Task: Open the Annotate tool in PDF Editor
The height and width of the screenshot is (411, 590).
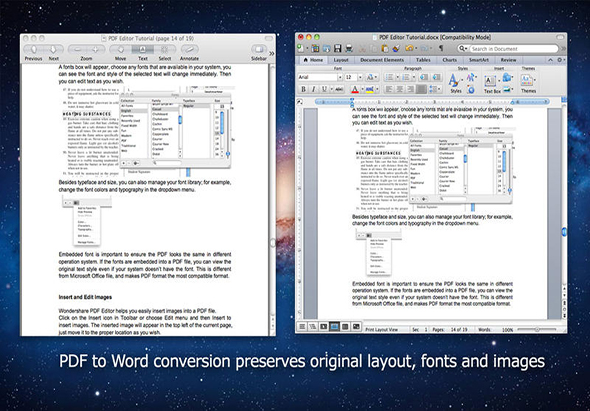Action: click(190, 49)
